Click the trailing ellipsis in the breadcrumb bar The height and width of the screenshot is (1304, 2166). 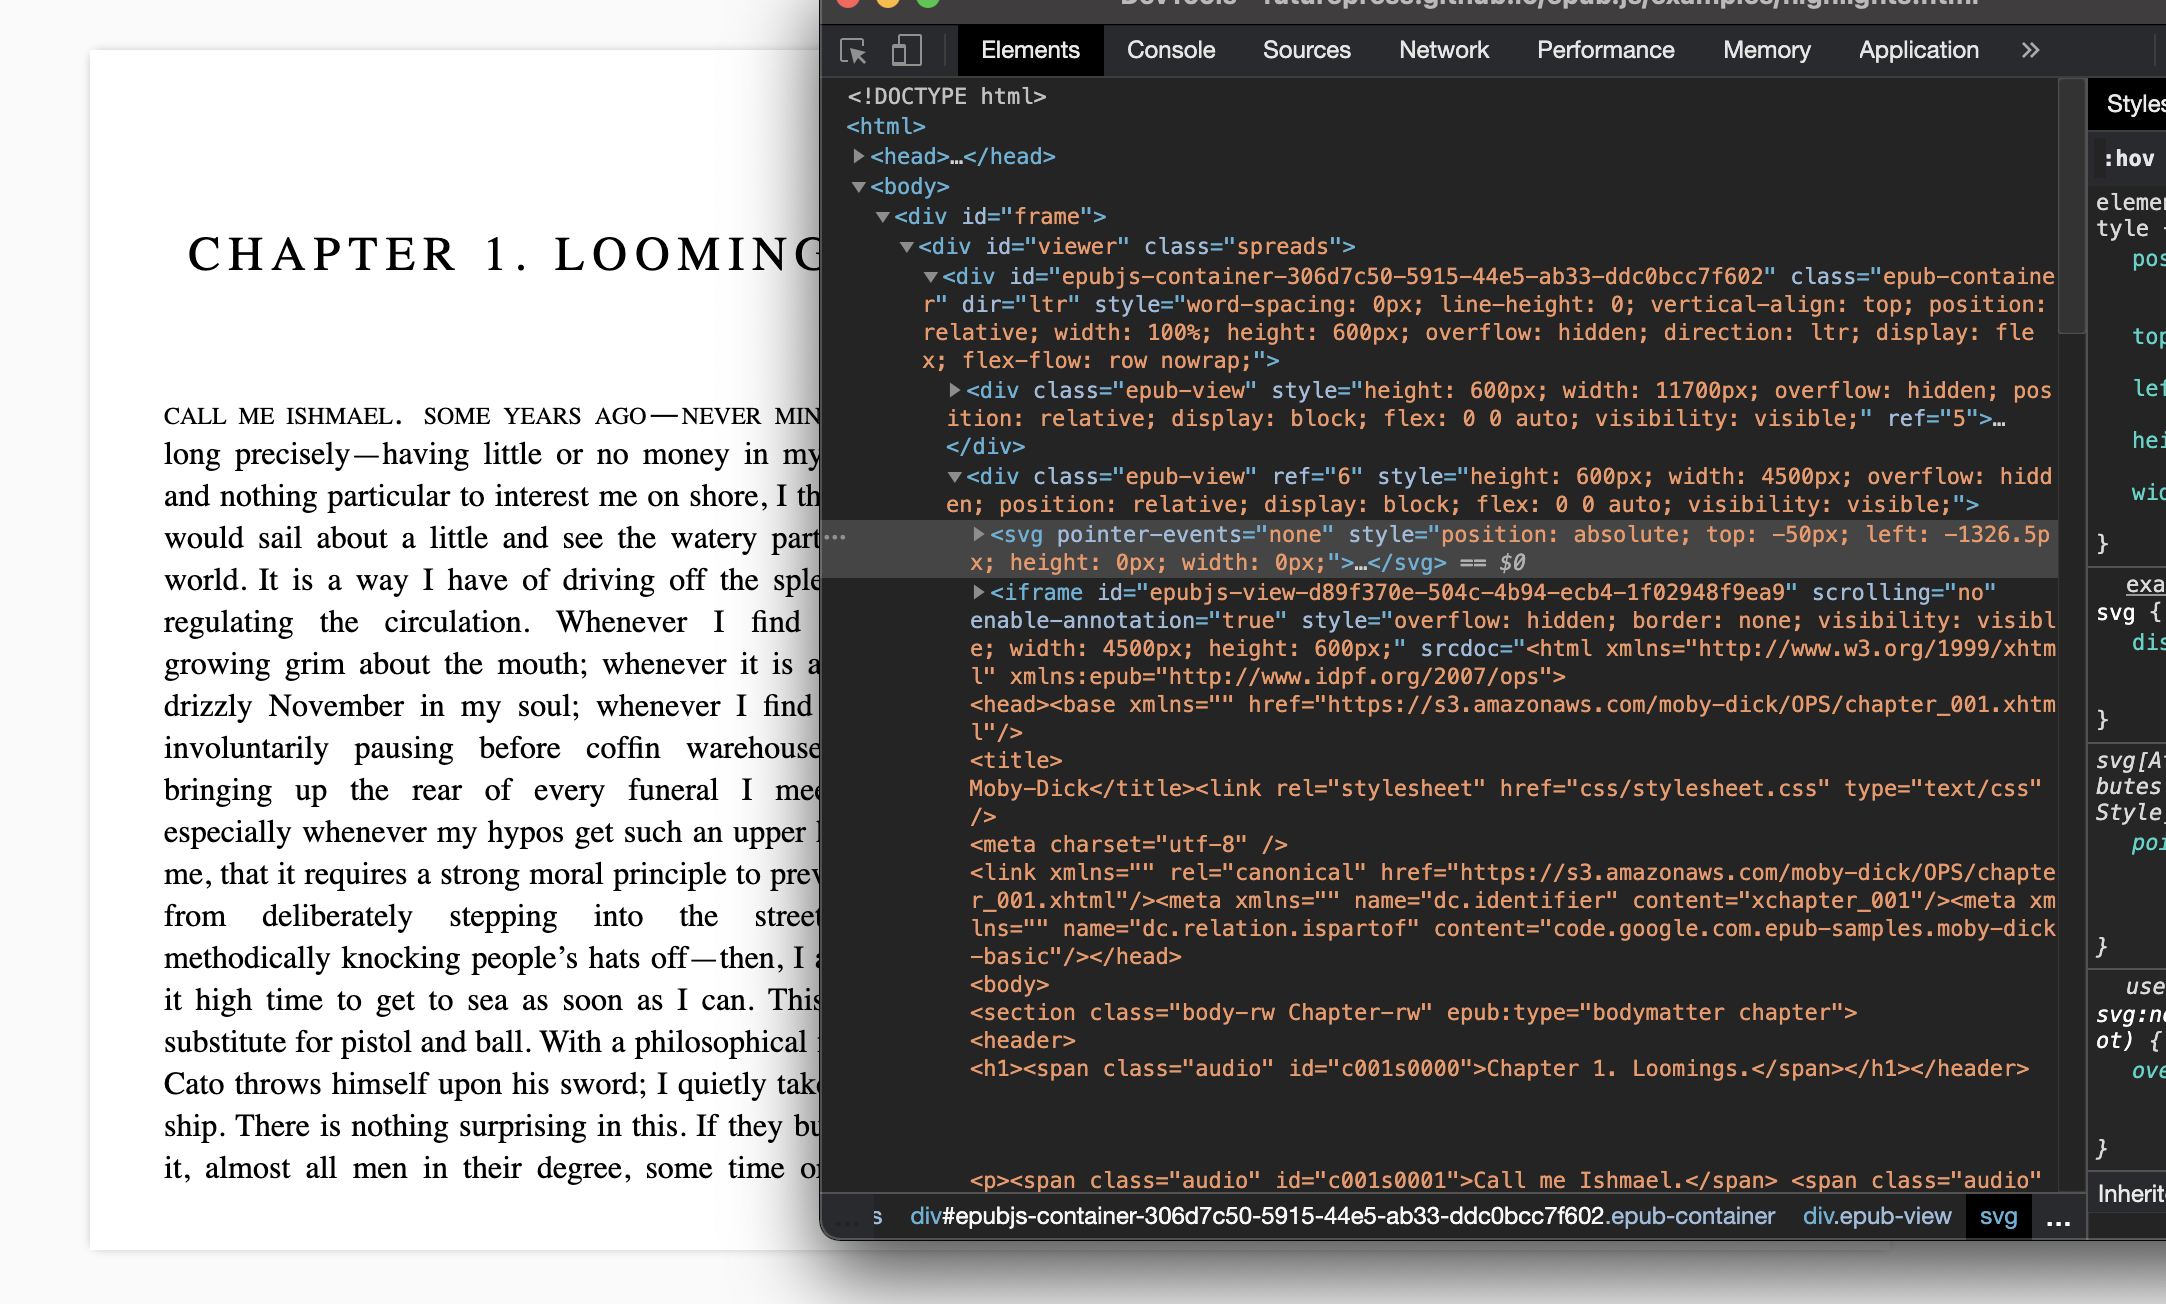2058,1217
